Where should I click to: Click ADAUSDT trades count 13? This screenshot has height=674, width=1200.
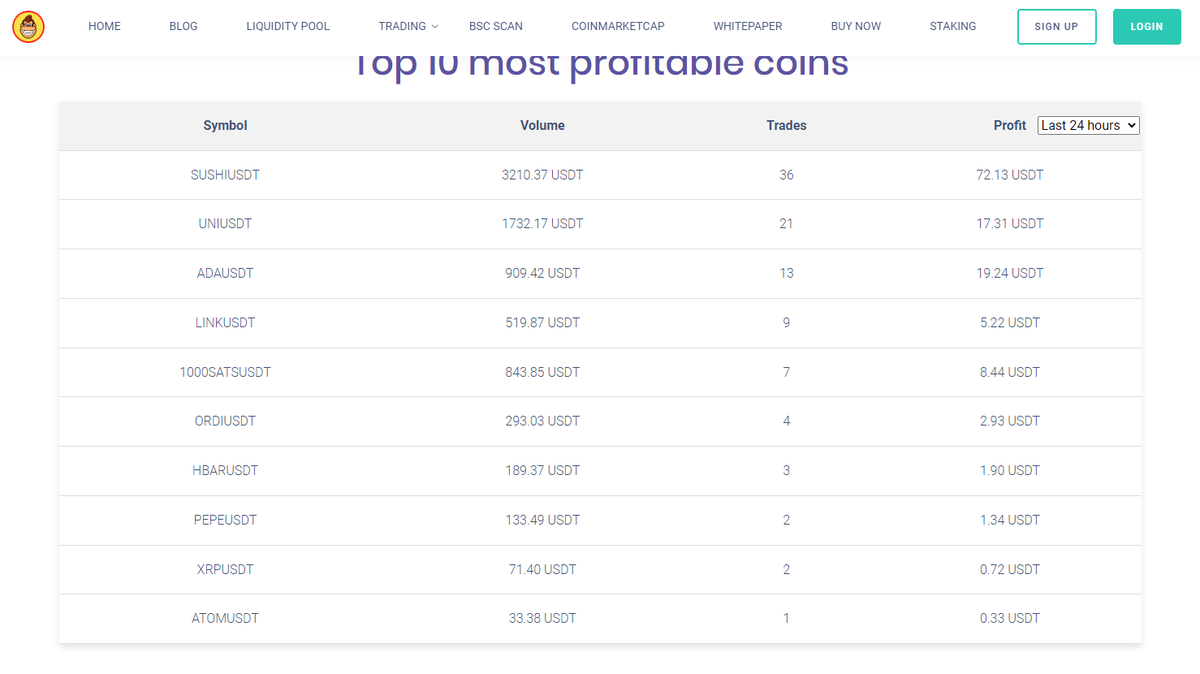pyautogui.click(x=786, y=273)
